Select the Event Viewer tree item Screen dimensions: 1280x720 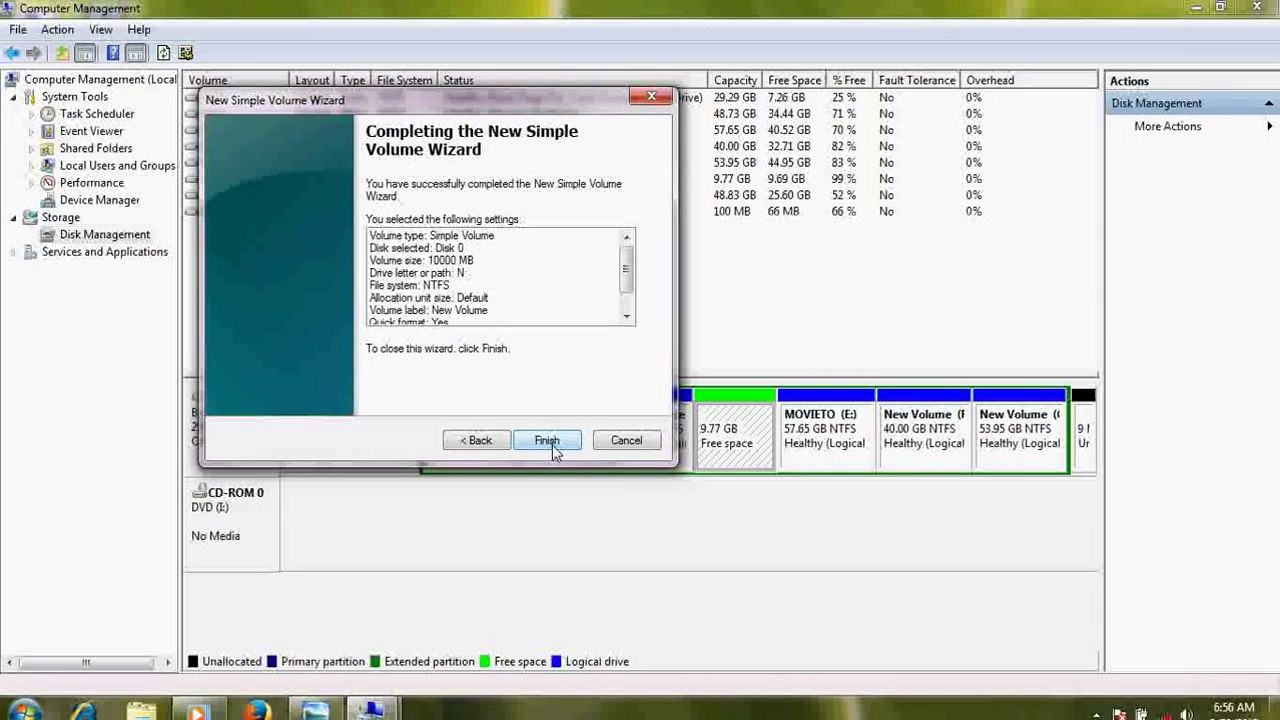click(91, 131)
